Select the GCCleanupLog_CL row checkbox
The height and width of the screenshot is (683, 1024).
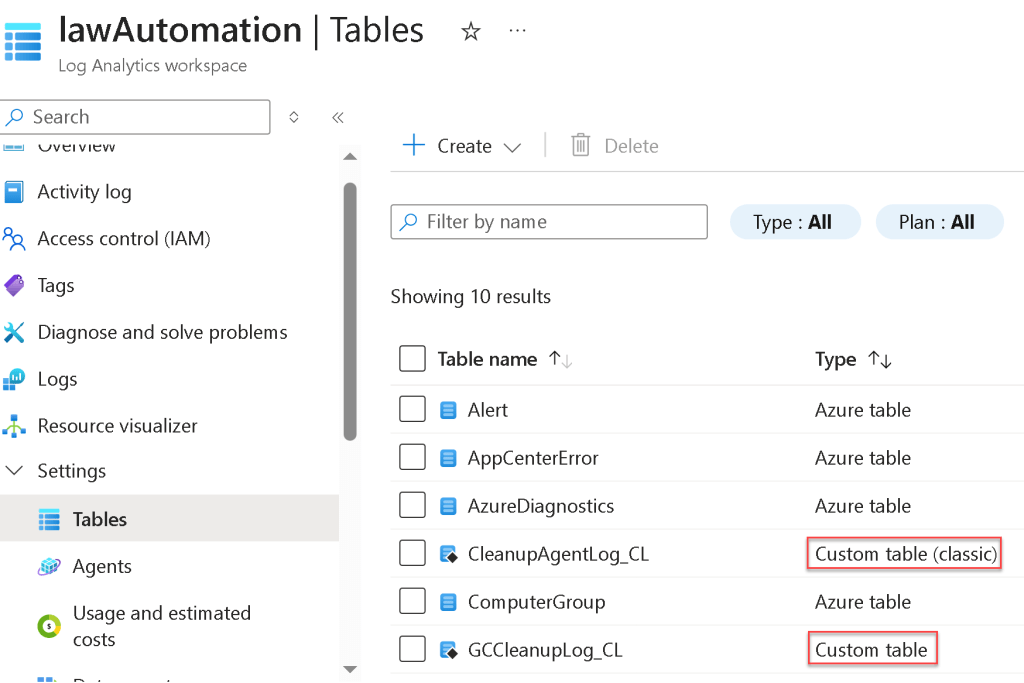point(412,650)
